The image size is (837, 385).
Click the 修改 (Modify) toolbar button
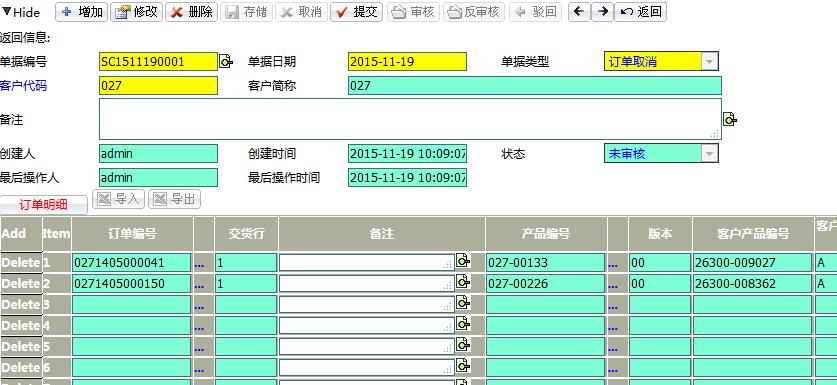click(137, 12)
